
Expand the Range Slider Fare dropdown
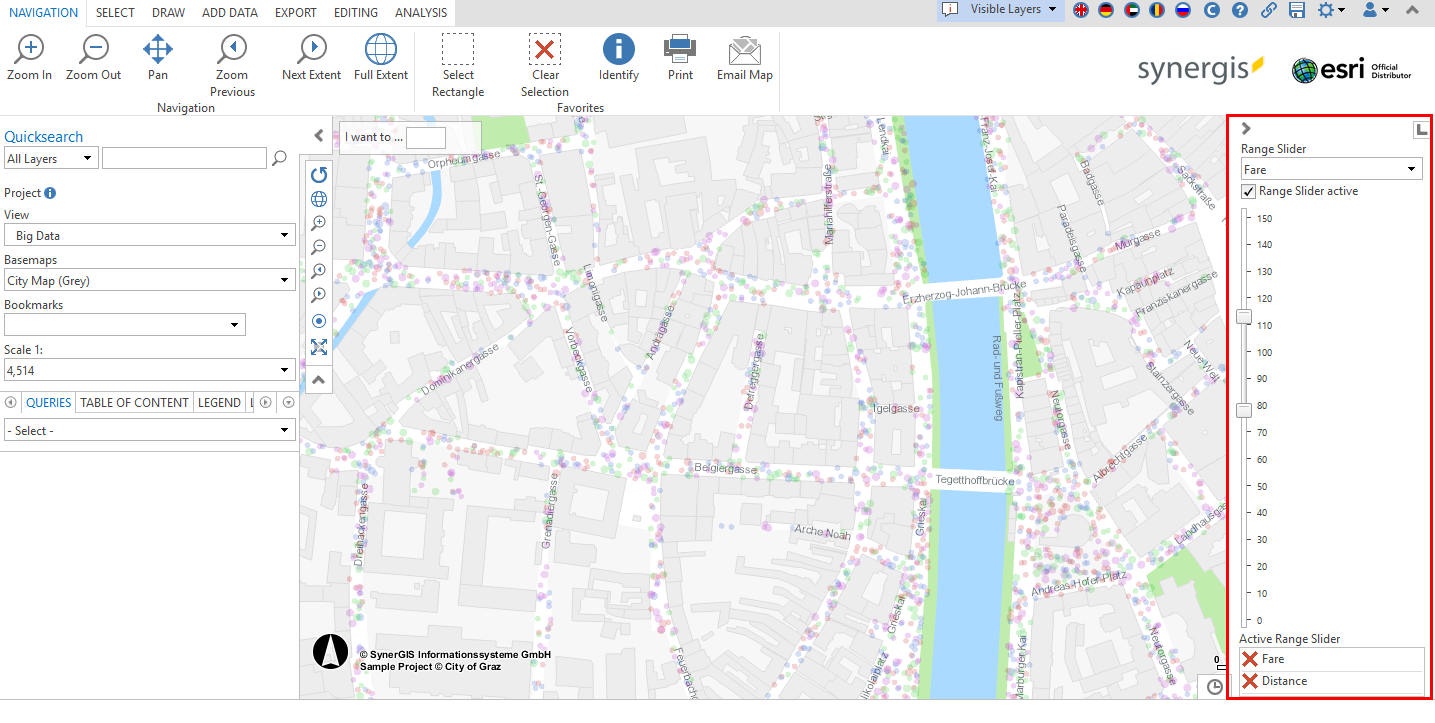pyautogui.click(x=1331, y=169)
